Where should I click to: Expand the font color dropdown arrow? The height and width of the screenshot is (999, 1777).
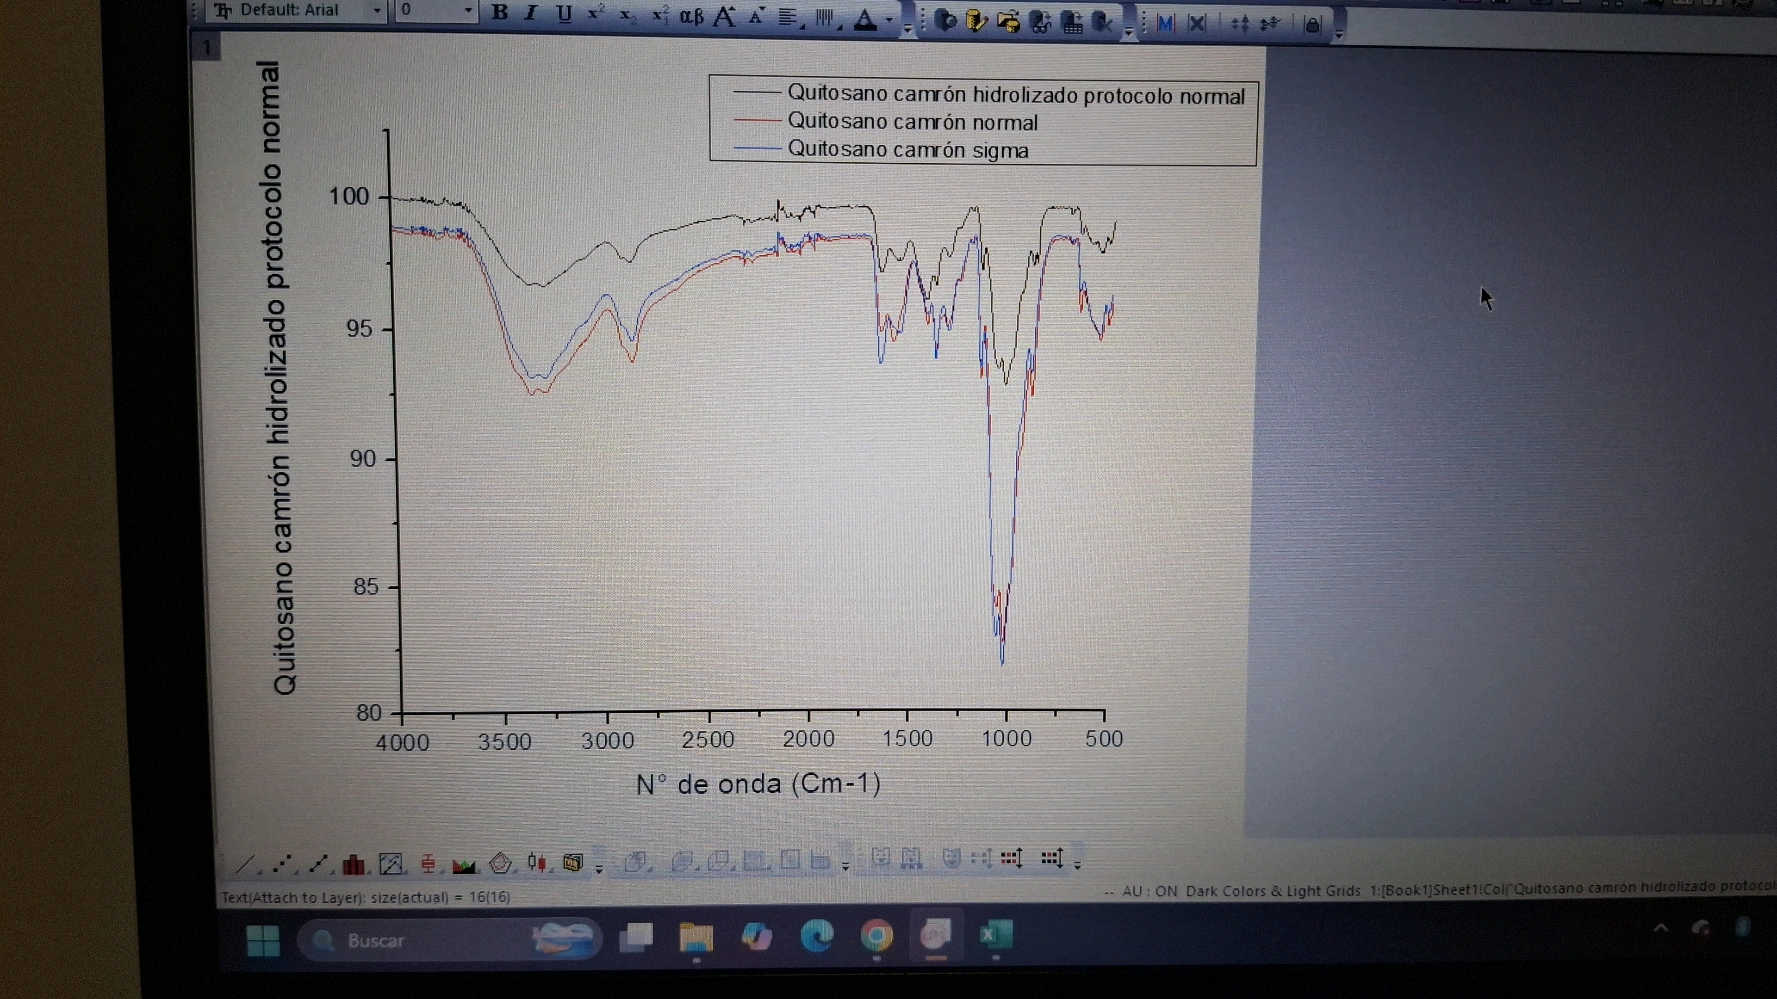pos(888,20)
